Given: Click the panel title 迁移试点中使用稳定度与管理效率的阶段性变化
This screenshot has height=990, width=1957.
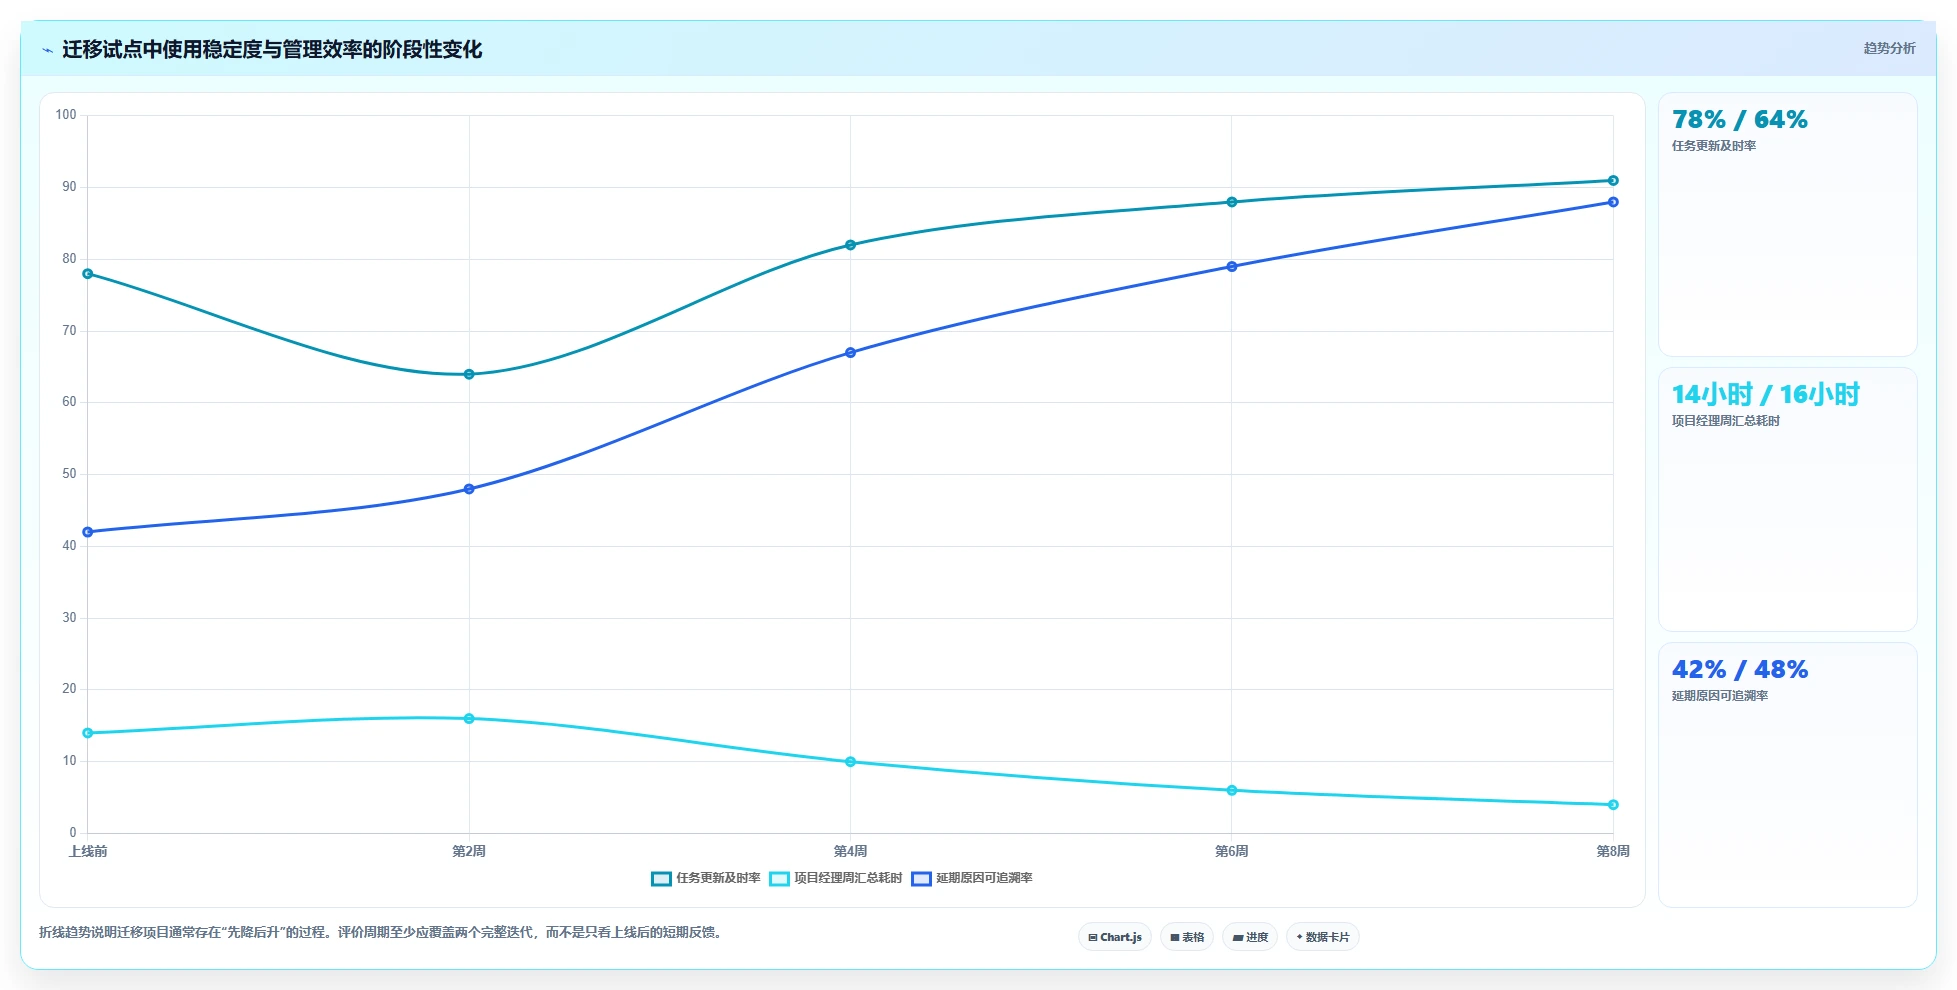Looking at the screenshot, I should [x=272, y=50].
